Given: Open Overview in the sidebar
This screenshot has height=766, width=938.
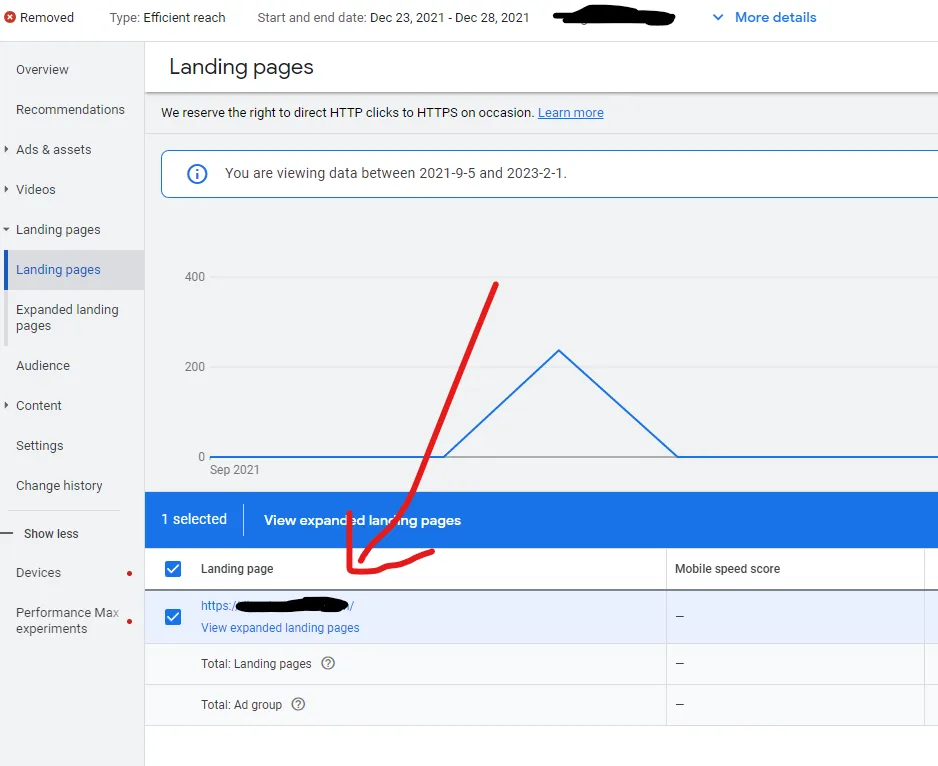Looking at the screenshot, I should point(42,70).
